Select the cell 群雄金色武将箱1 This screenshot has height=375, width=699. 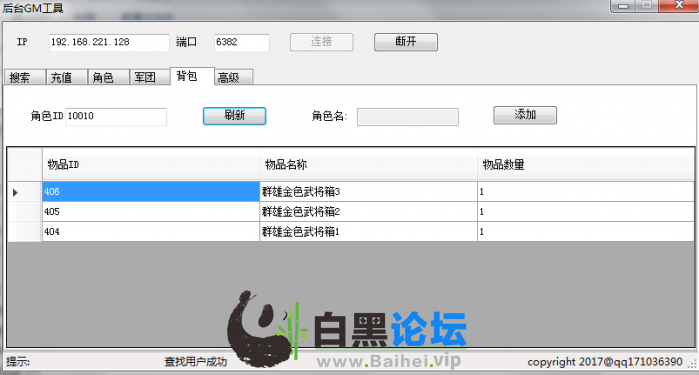click(368, 232)
